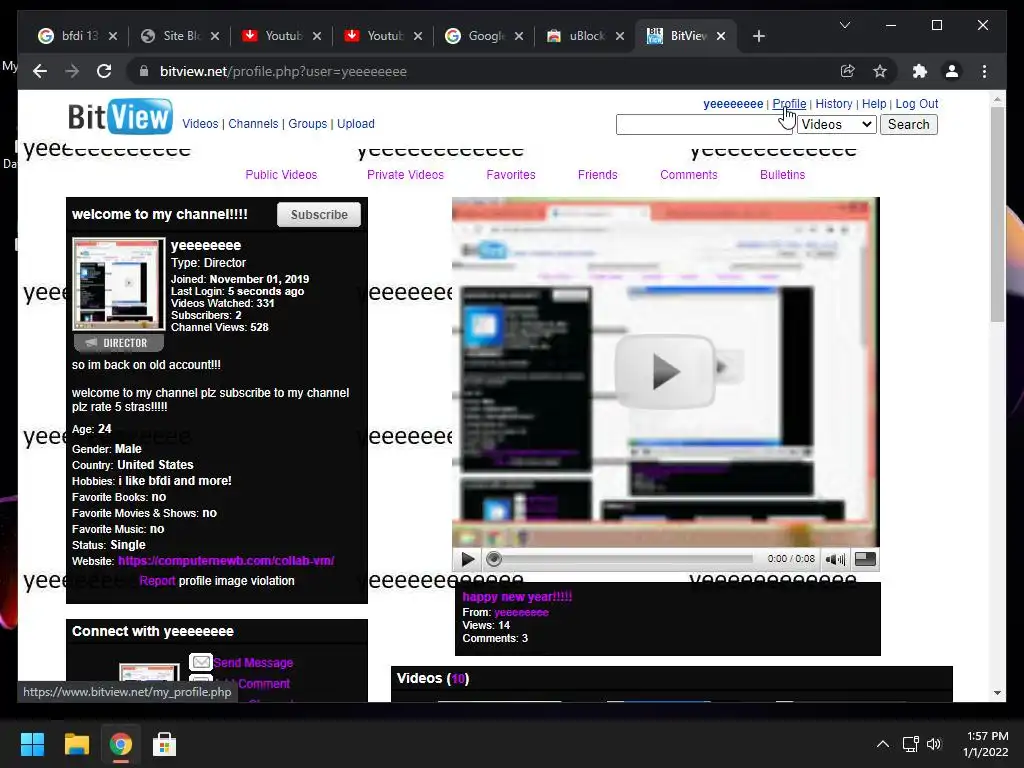Screen dimensions: 1024x768
Task: Click the video seek progress bar
Action: point(620,559)
